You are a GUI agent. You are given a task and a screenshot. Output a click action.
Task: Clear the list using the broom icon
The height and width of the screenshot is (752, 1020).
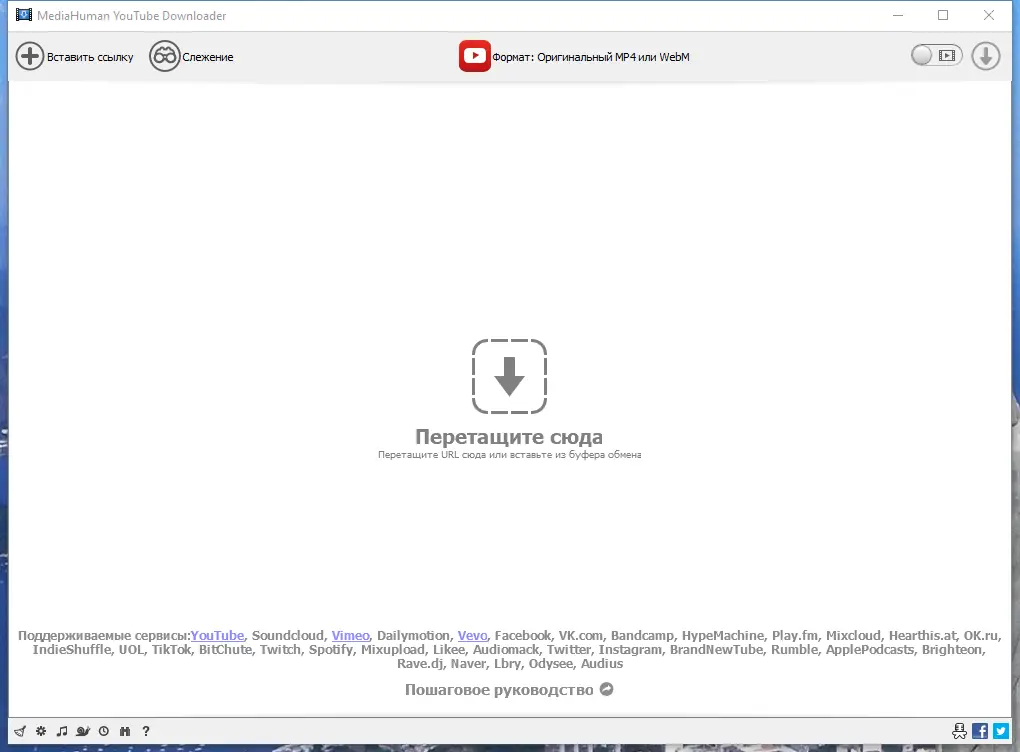[20, 731]
